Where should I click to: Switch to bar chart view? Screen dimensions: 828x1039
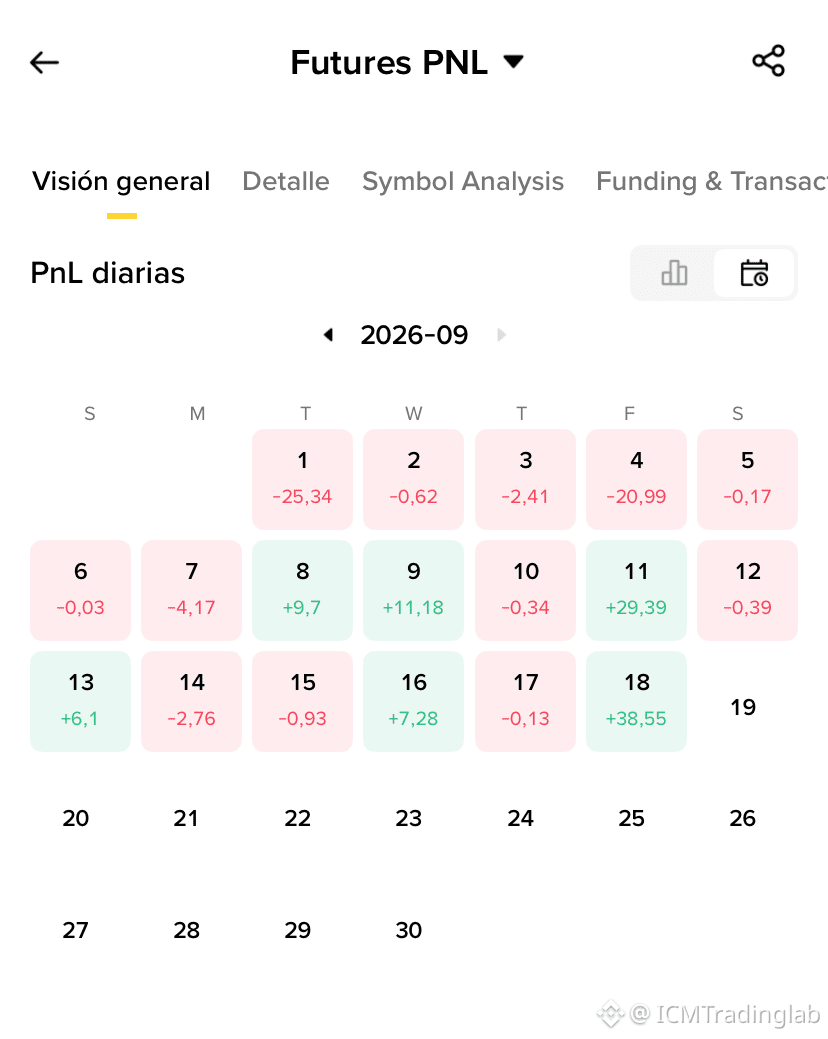click(x=674, y=273)
